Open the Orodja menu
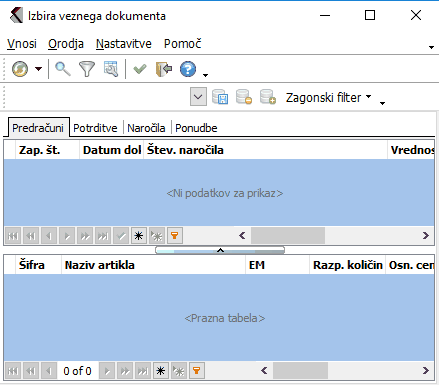 click(x=66, y=44)
